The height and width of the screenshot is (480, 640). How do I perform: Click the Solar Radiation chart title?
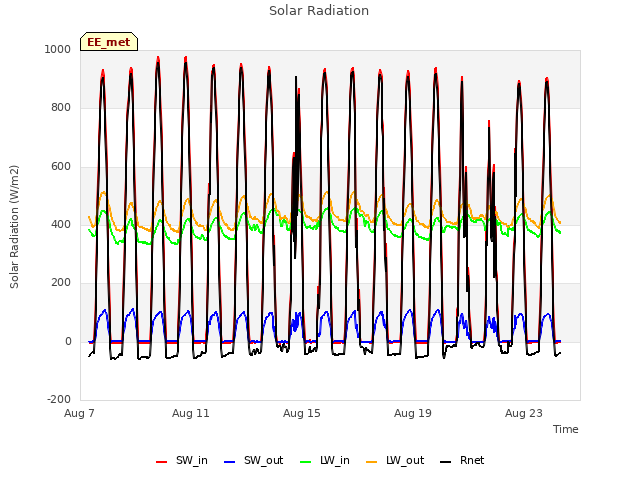point(319,11)
